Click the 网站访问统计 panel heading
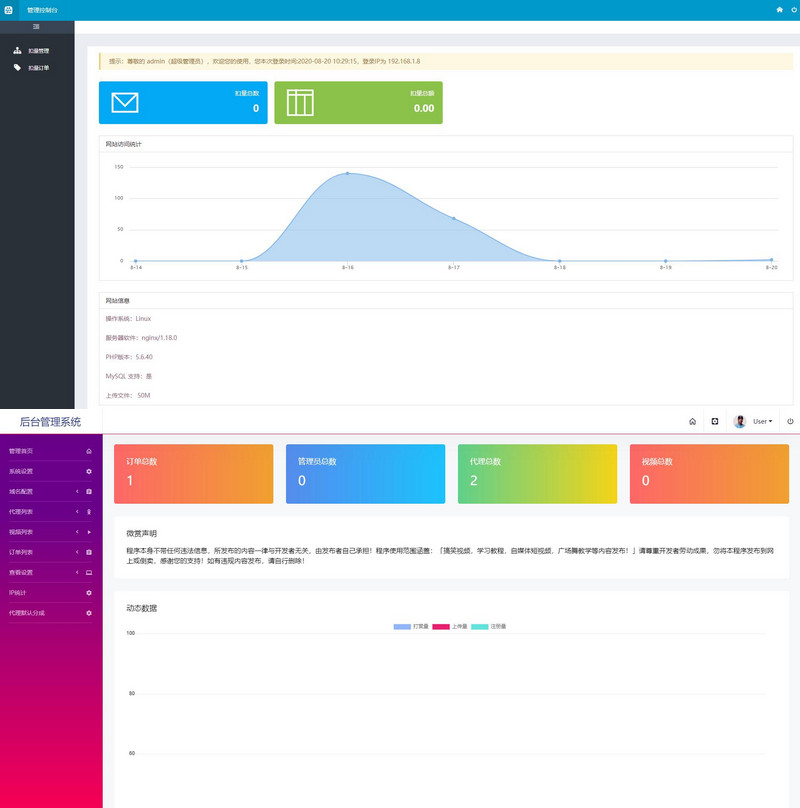This screenshot has width=800, height=808. tap(123, 144)
